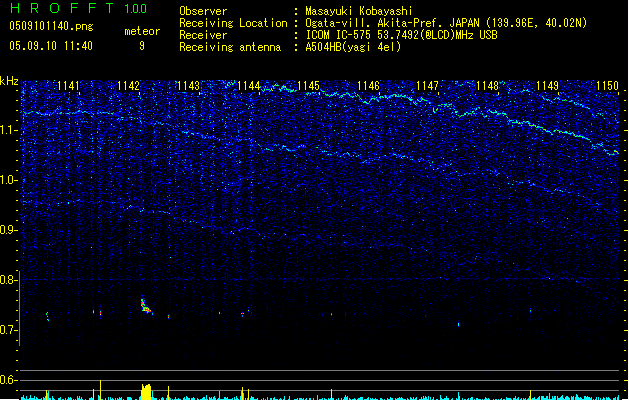Image resolution: width=629 pixels, height=400 pixels.
Task: Click the Observer label
Action: click(x=203, y=11)
